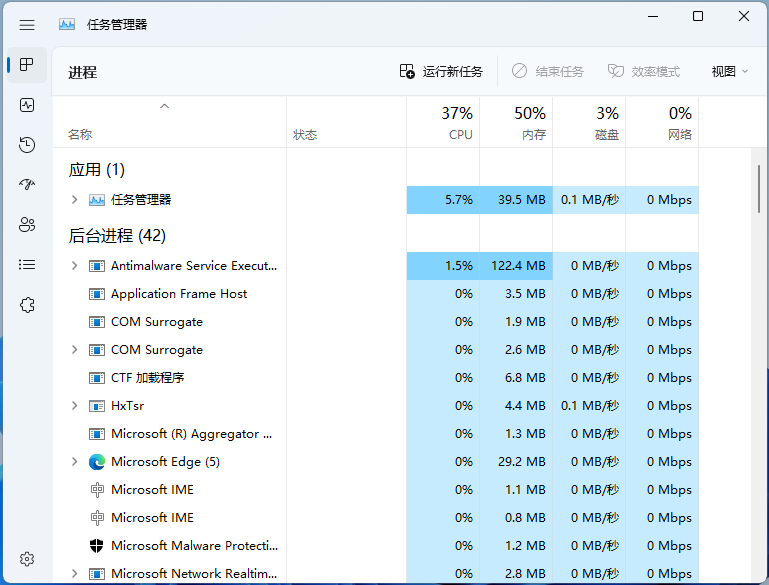Open the Startup apps sidebar icon
The image size is (769, 585).
(x=27, y=184)
